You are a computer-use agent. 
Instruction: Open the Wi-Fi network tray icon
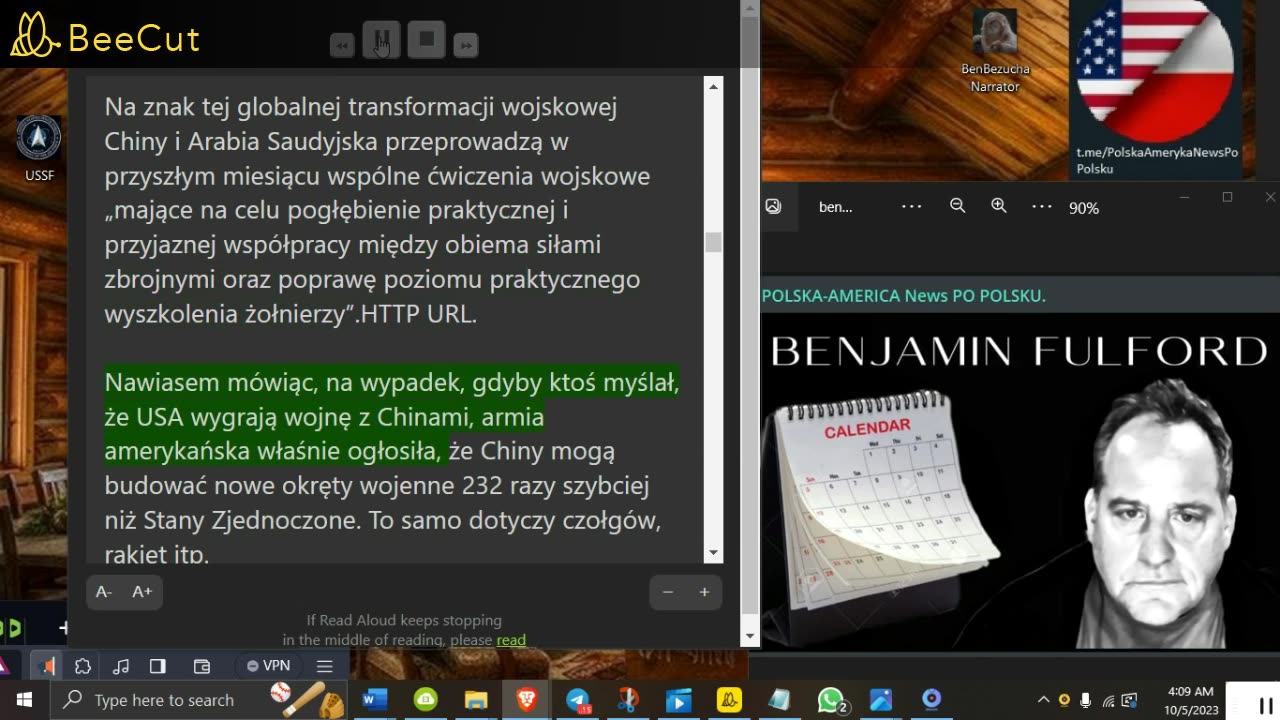[1108, 700]
